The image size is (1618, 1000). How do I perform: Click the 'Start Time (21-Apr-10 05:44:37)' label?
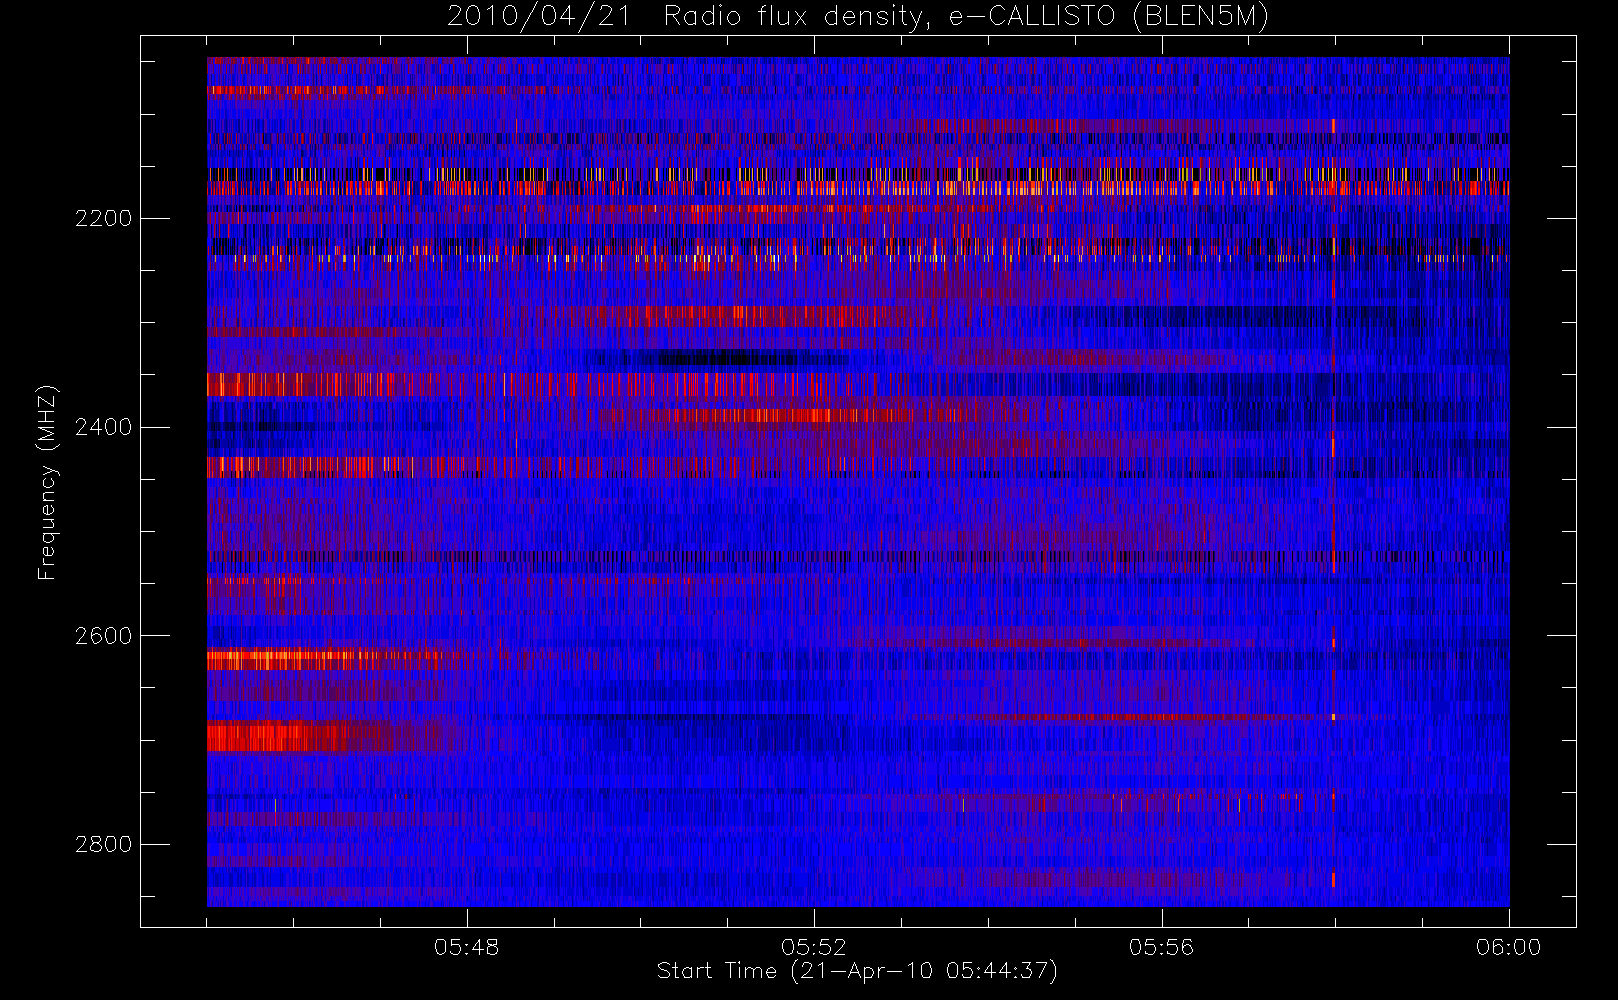coord(857,971)
